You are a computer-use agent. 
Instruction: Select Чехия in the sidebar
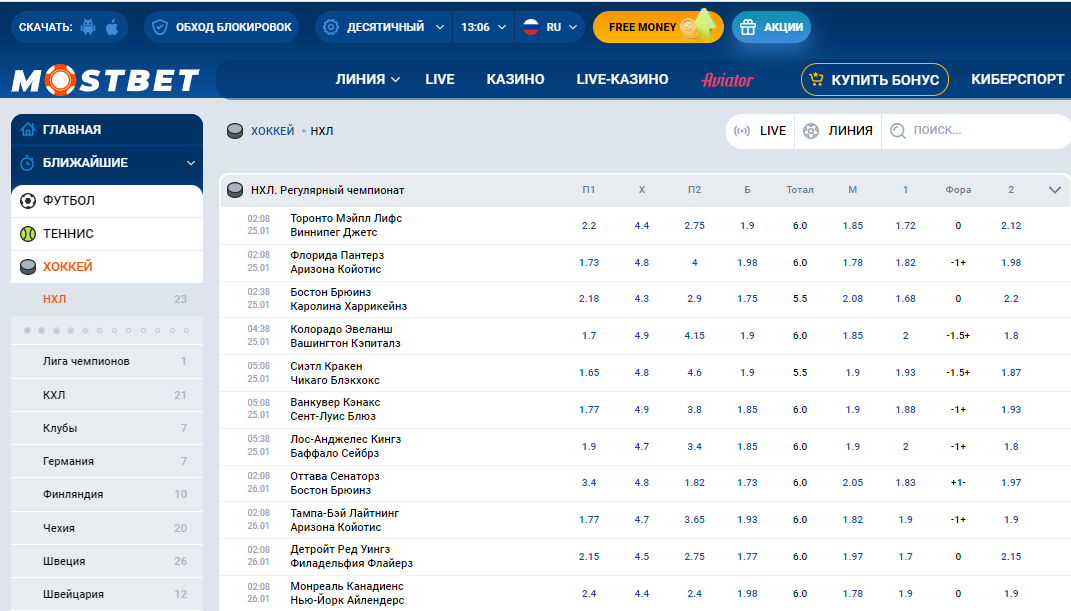107,528
